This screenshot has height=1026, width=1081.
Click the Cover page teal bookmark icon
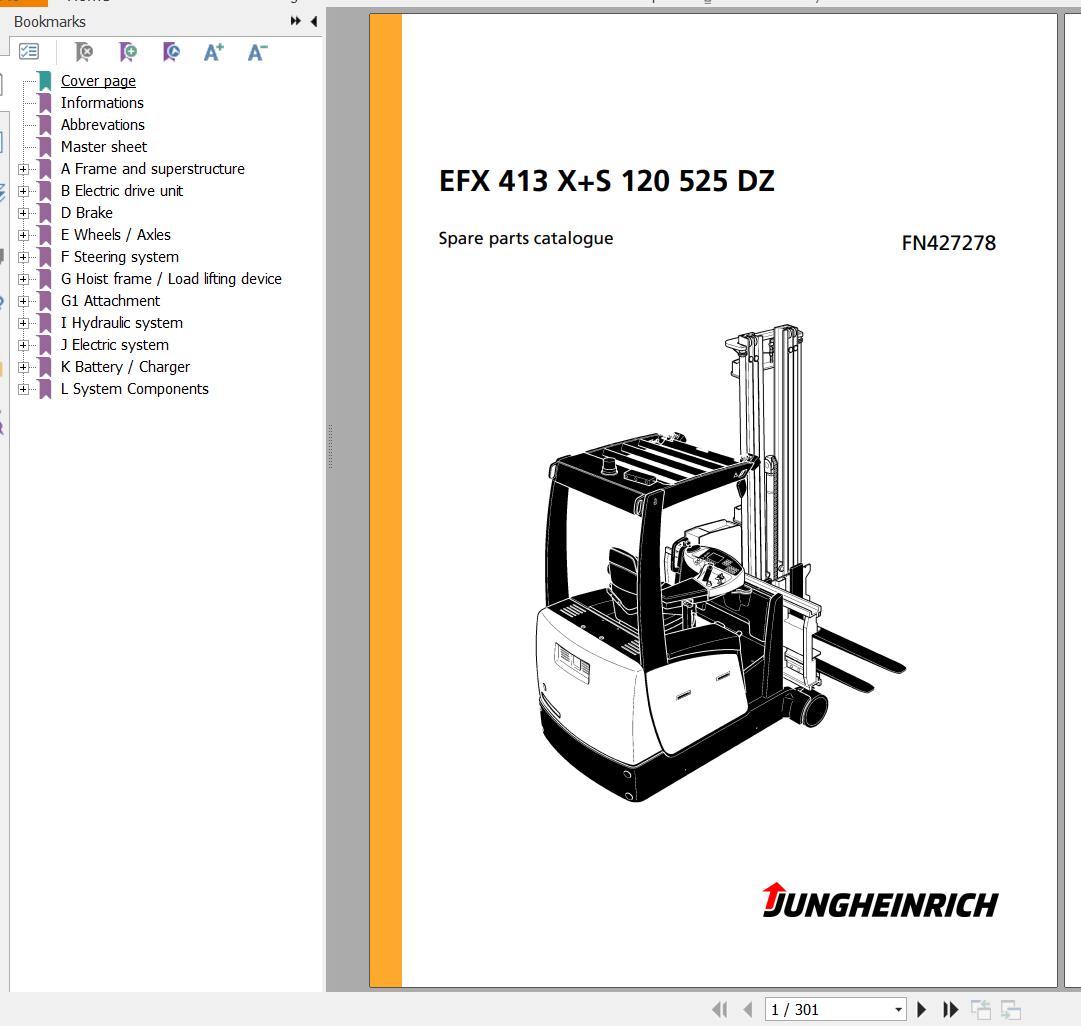46,81
